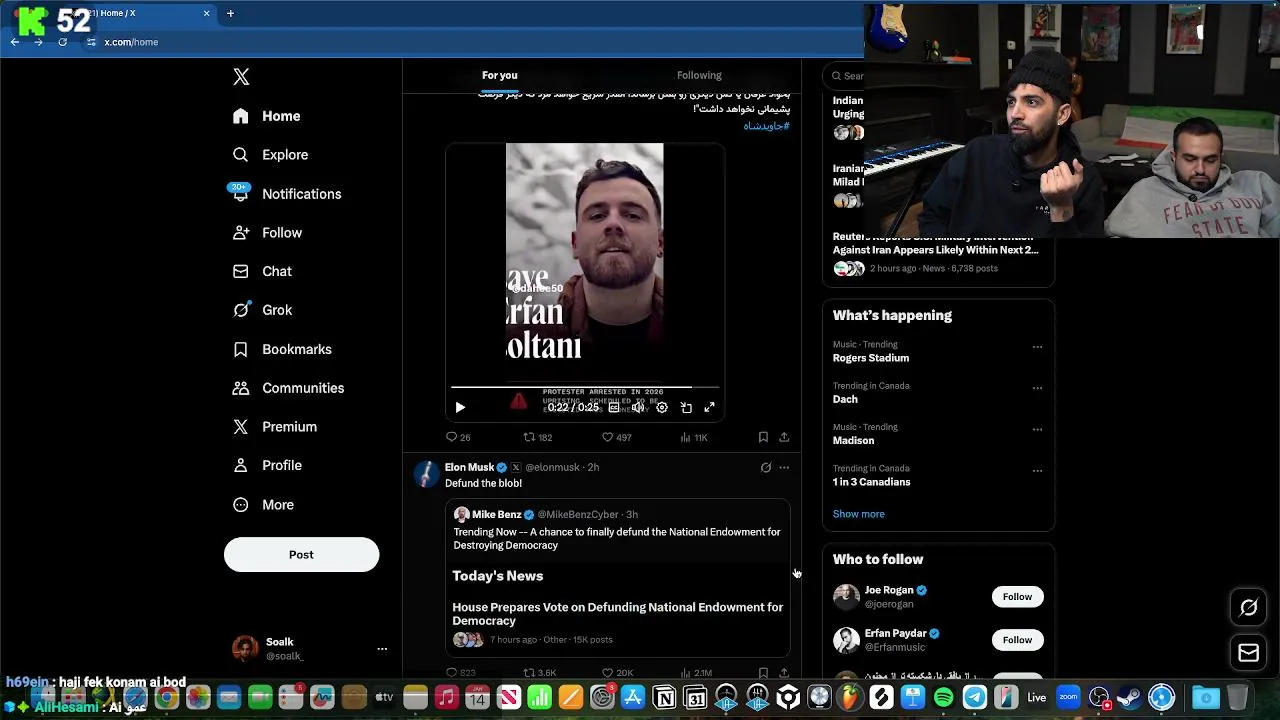Switch to the Following tab
The height and width of the screenshot is (720, 1280).
coord(699,75)
